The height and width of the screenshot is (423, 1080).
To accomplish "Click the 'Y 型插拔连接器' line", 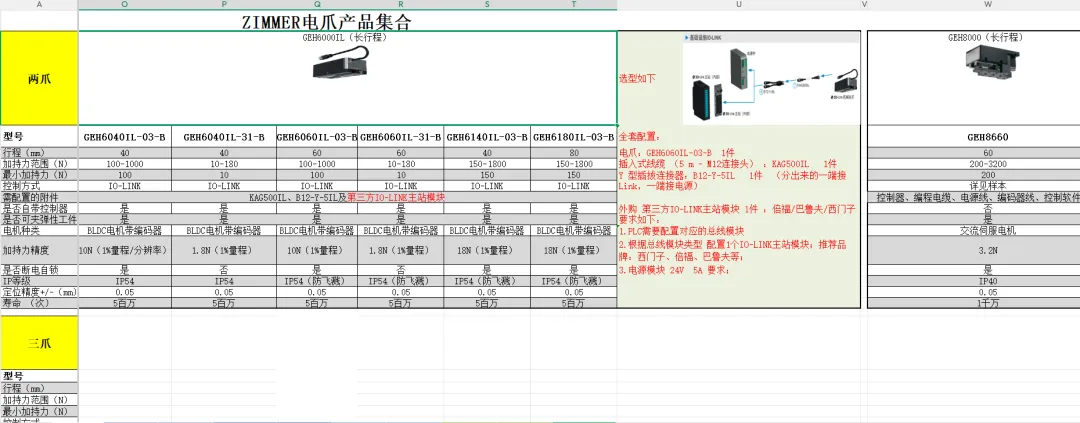I will point(733,181).
